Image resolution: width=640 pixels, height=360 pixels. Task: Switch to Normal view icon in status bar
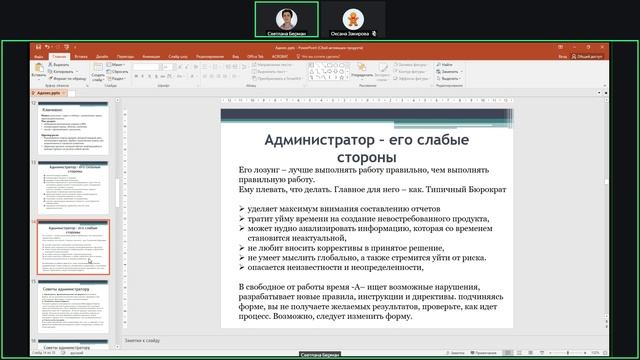[x=508, y=353]
